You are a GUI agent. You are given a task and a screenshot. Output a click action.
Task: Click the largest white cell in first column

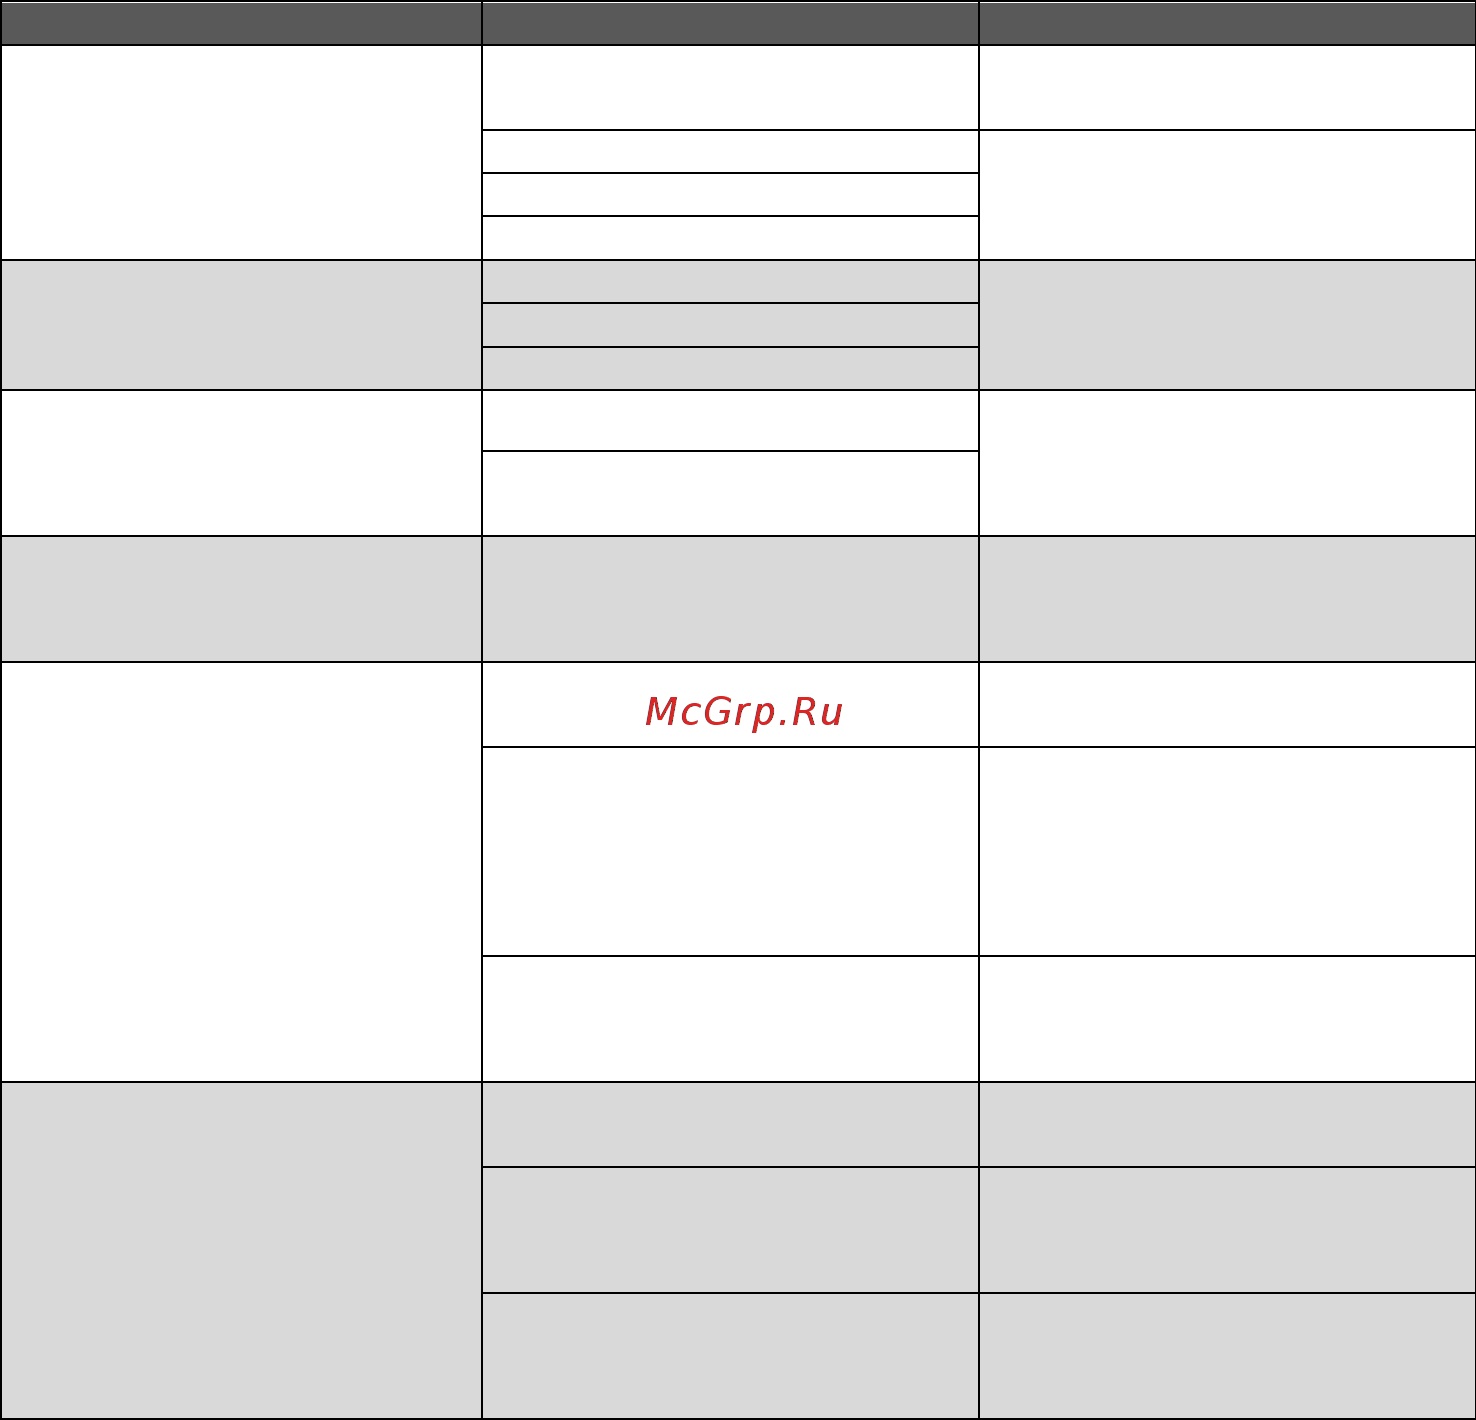(x=241, y=872)
